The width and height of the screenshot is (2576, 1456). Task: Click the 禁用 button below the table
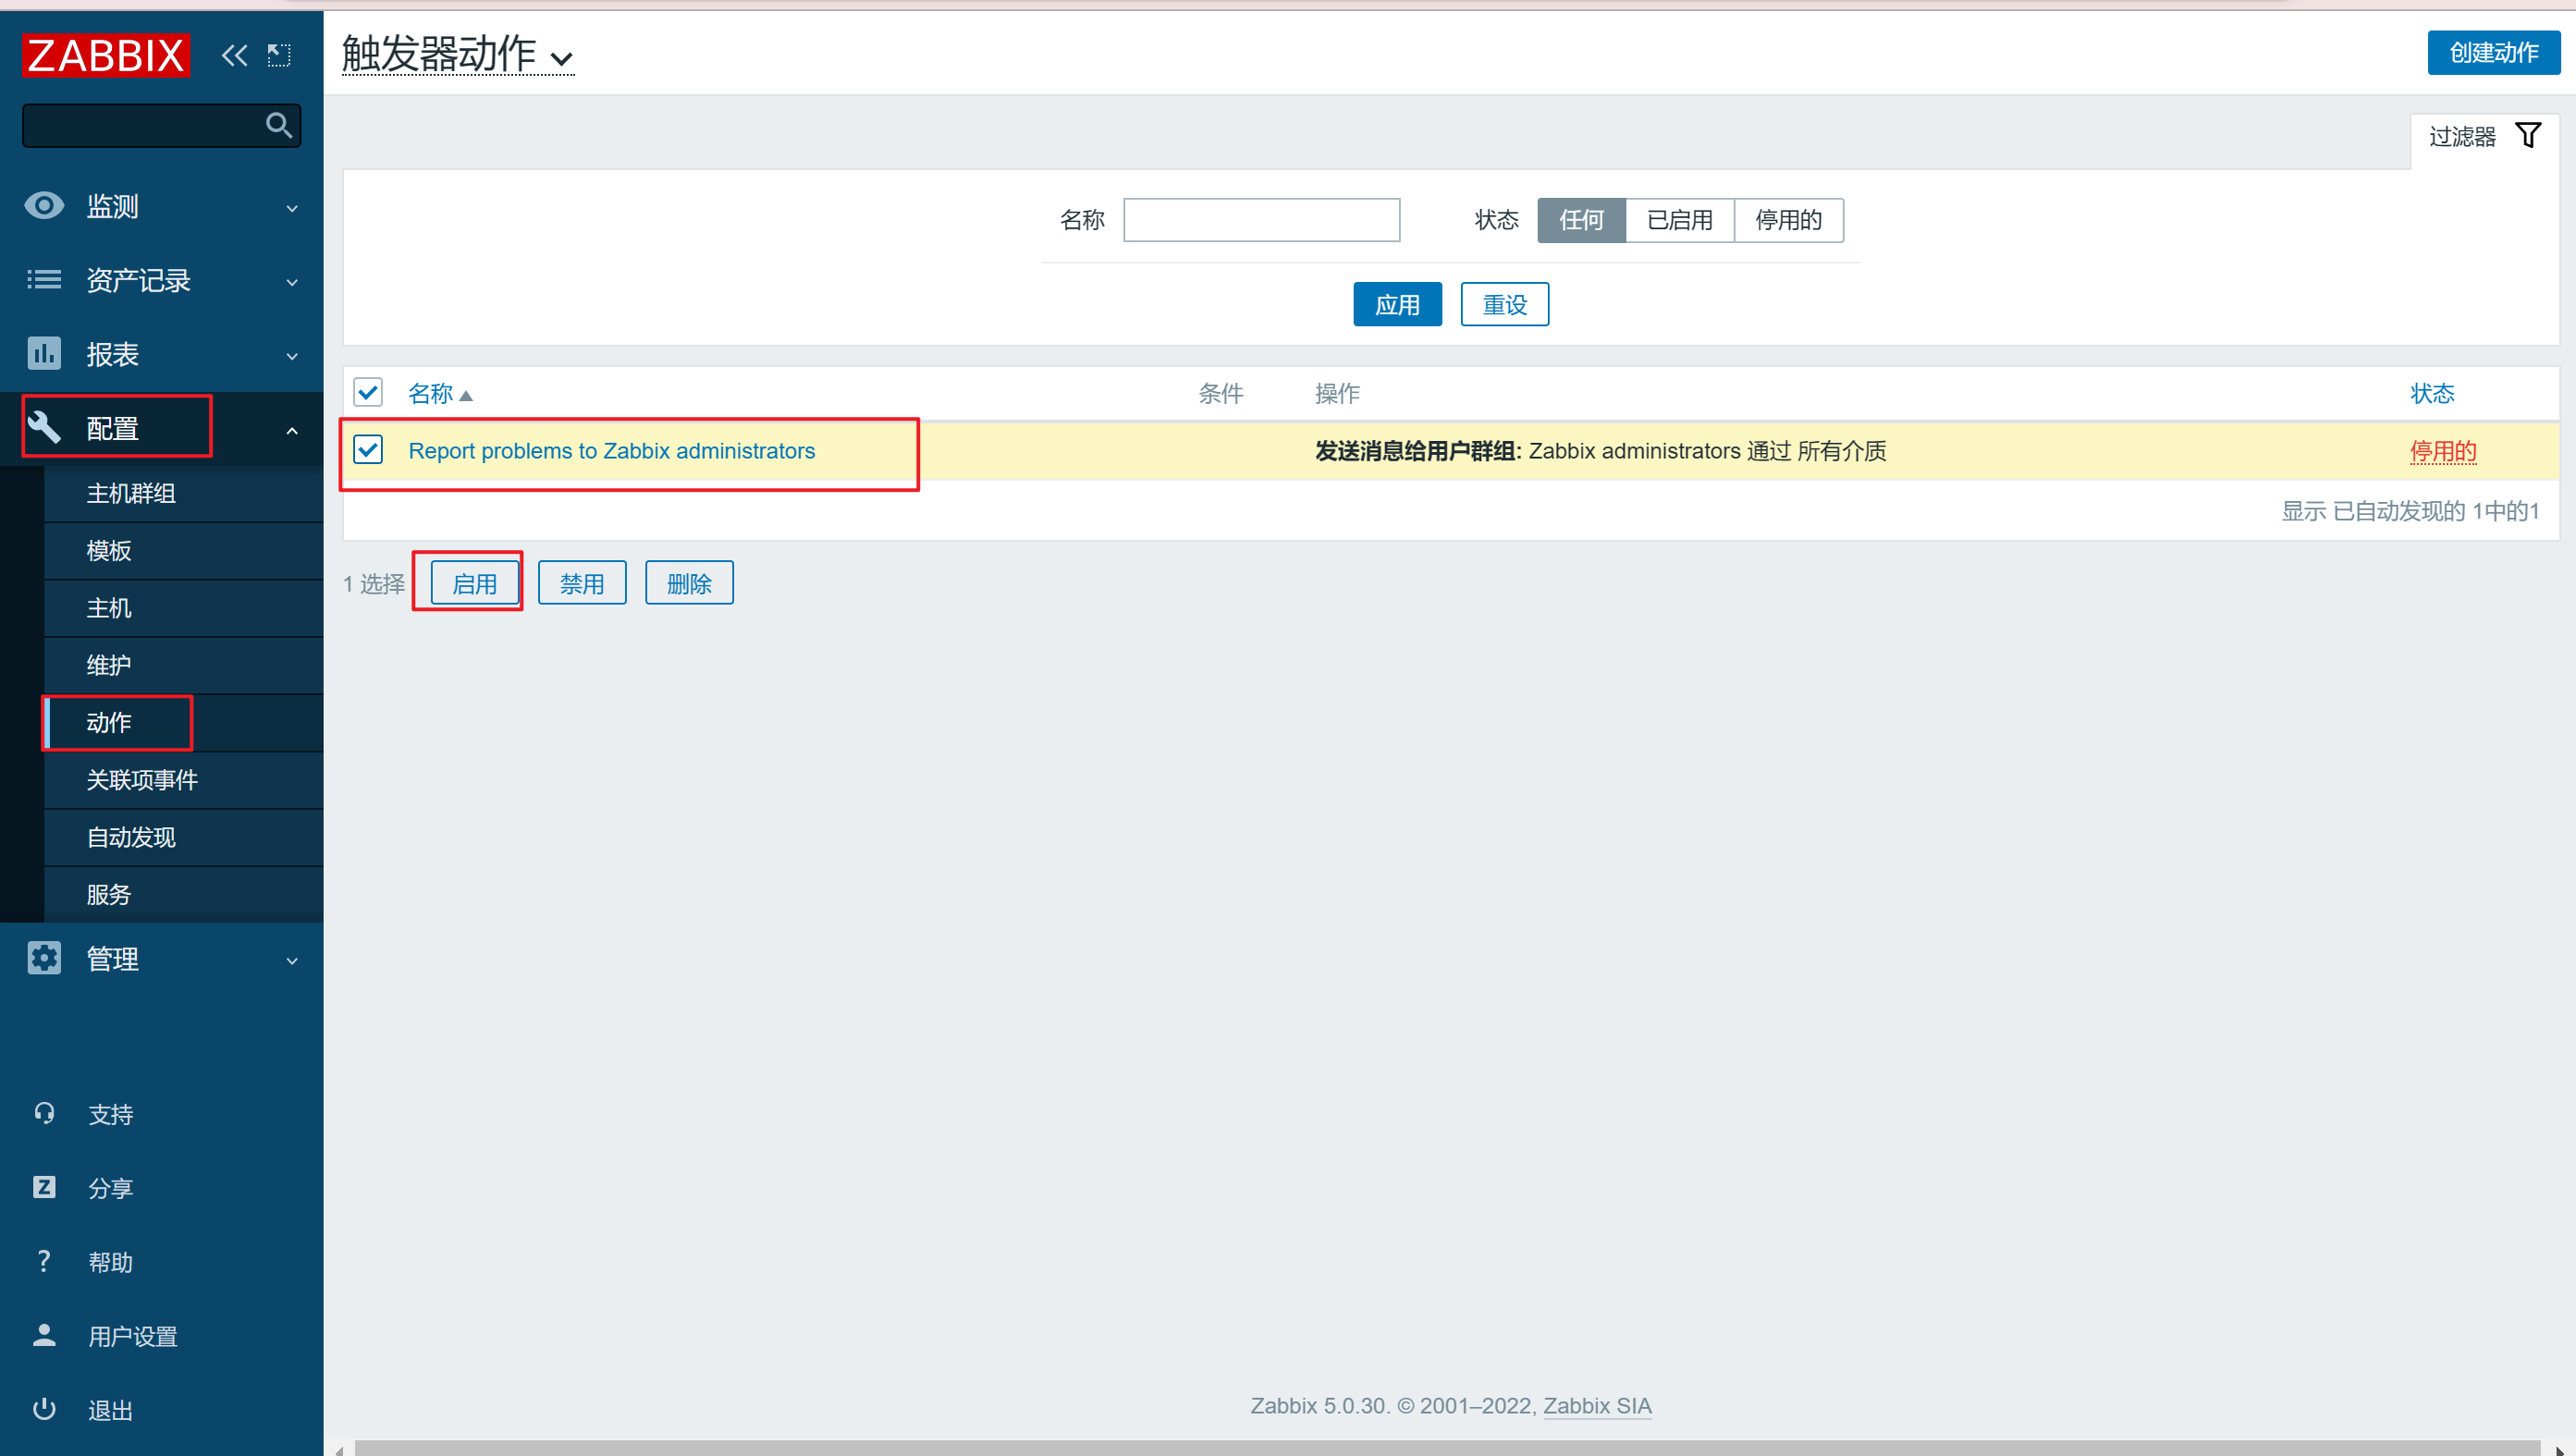click(x=582, y=583)
